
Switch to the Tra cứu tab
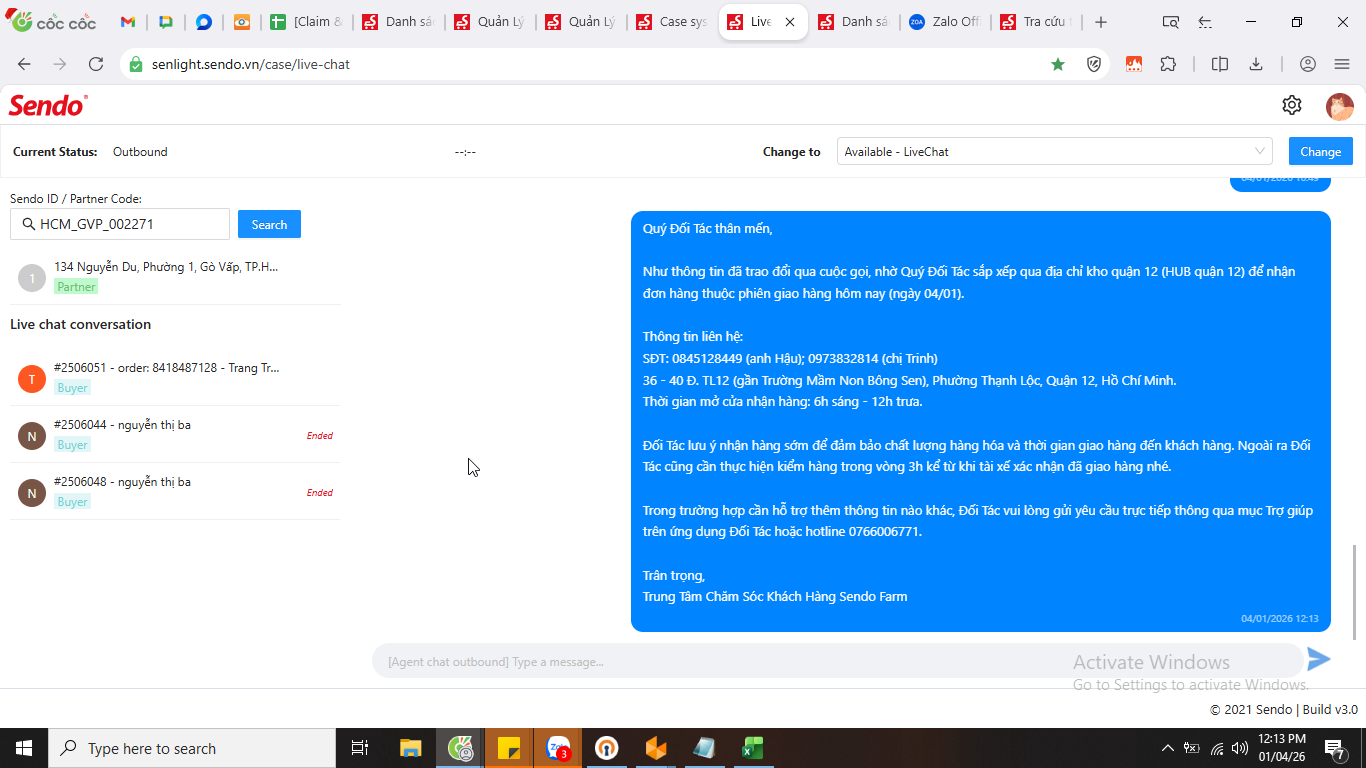coord(1036,22)
